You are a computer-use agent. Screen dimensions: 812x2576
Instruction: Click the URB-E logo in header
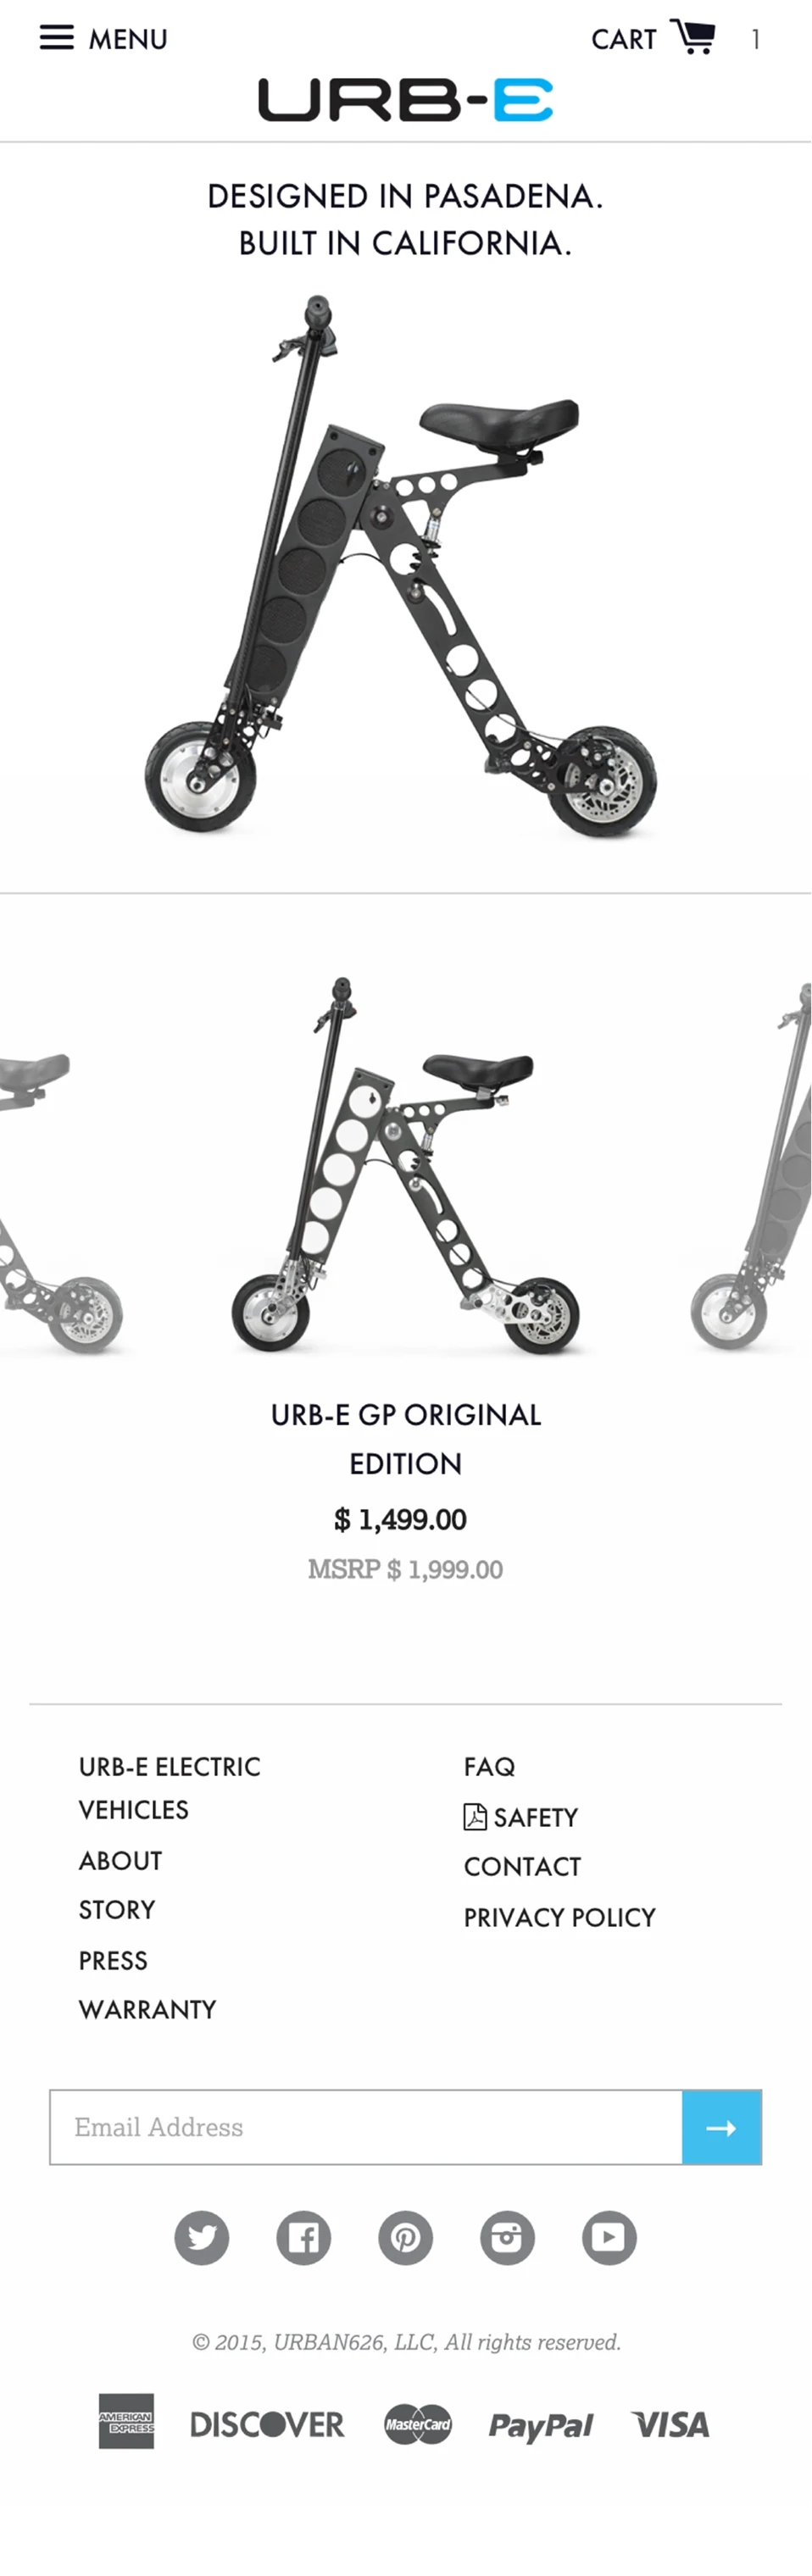[x=406, y=100]
